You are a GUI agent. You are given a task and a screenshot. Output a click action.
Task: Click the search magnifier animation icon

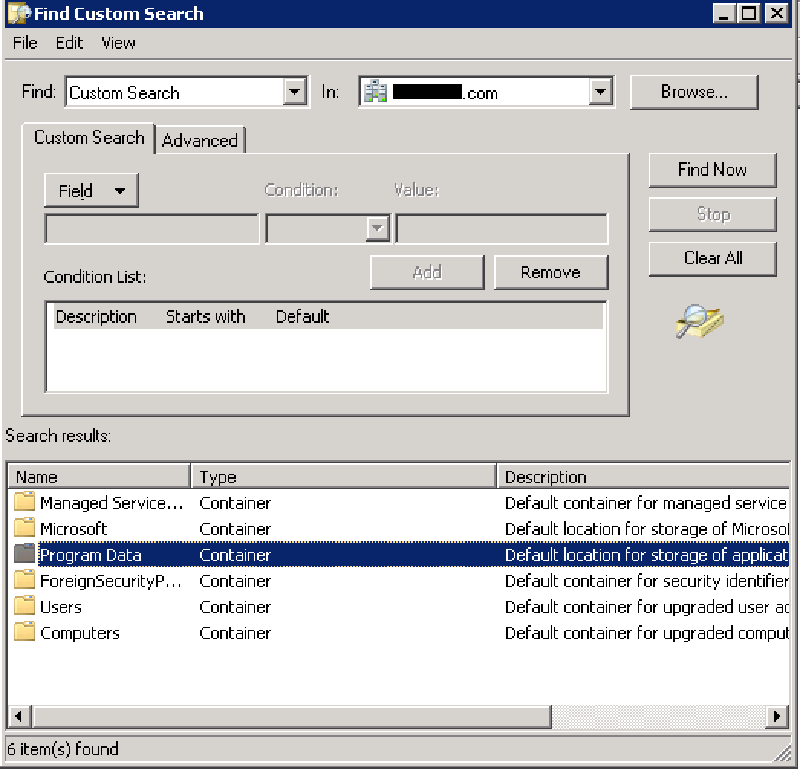tap(699, 321)
